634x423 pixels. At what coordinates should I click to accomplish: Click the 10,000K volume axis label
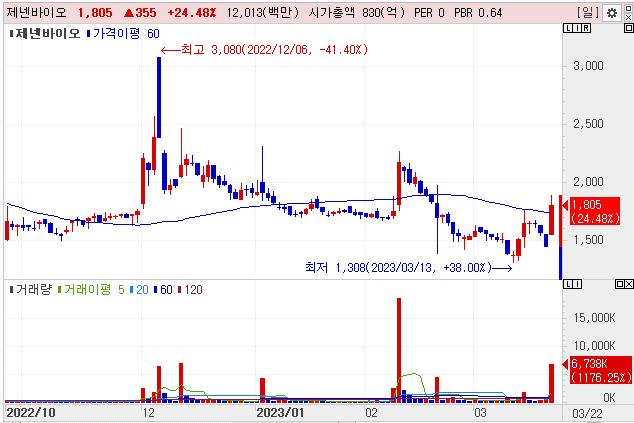pyautogui.click(x=594, y=346)
